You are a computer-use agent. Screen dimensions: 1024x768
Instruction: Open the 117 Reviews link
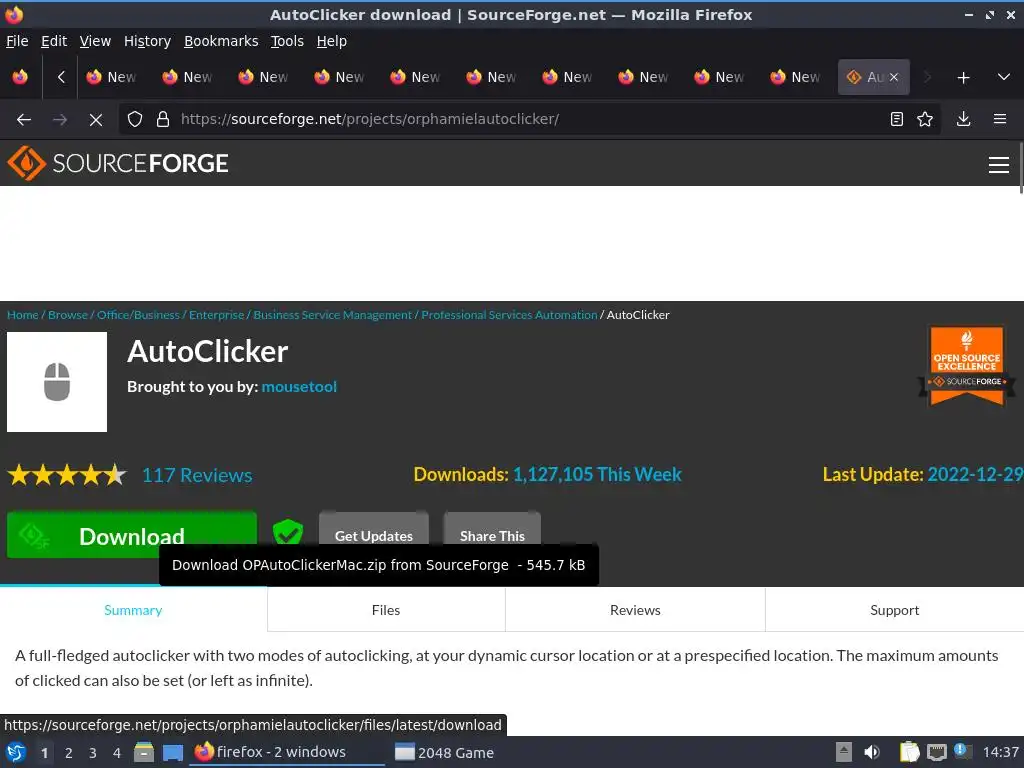(x=197, y=475)
